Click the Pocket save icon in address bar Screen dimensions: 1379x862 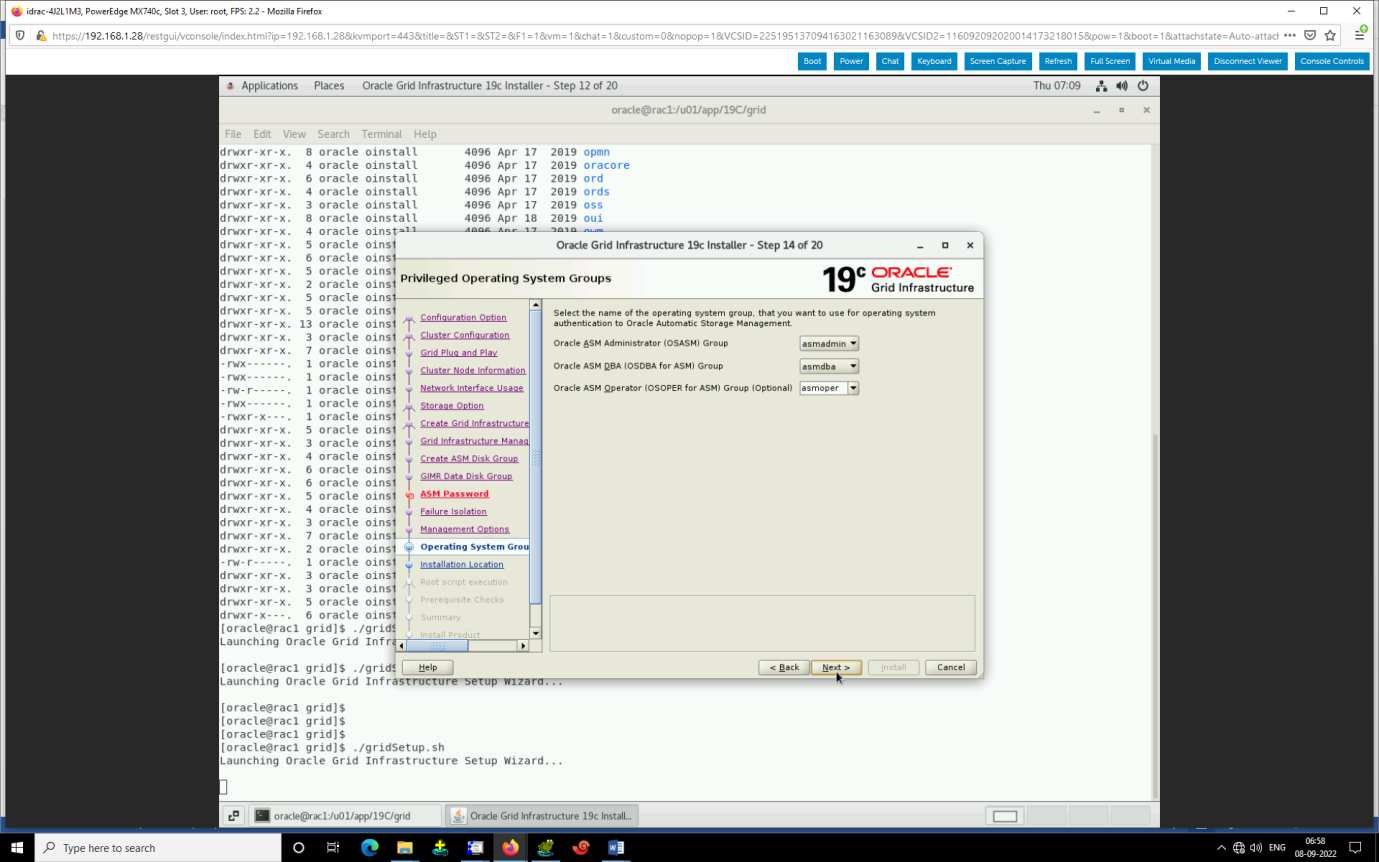[x=1310, y=35]
